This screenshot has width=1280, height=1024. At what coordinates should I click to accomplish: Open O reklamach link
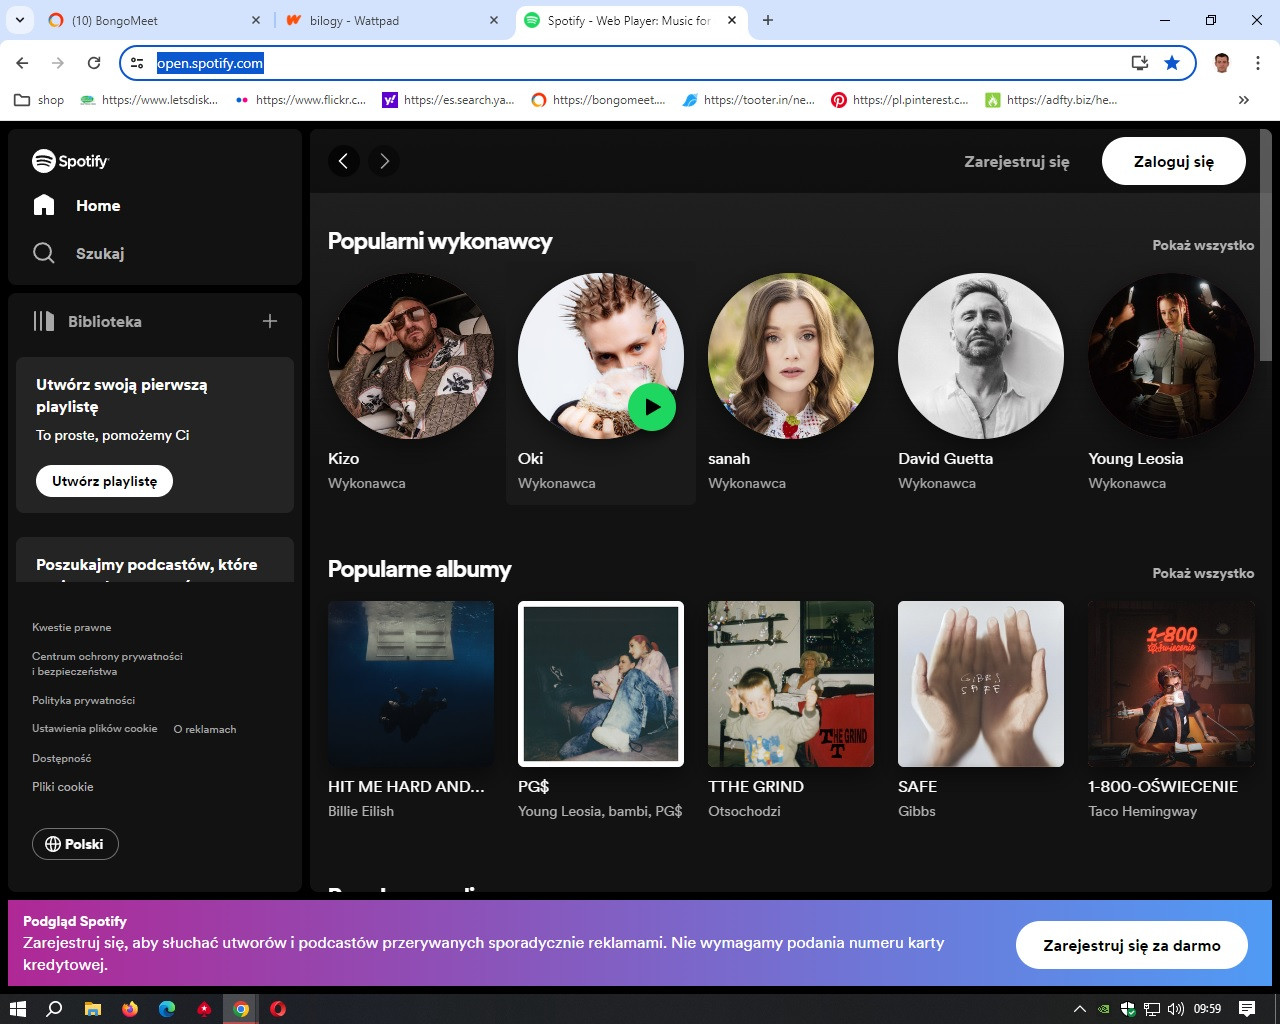(x=205, y=729)
